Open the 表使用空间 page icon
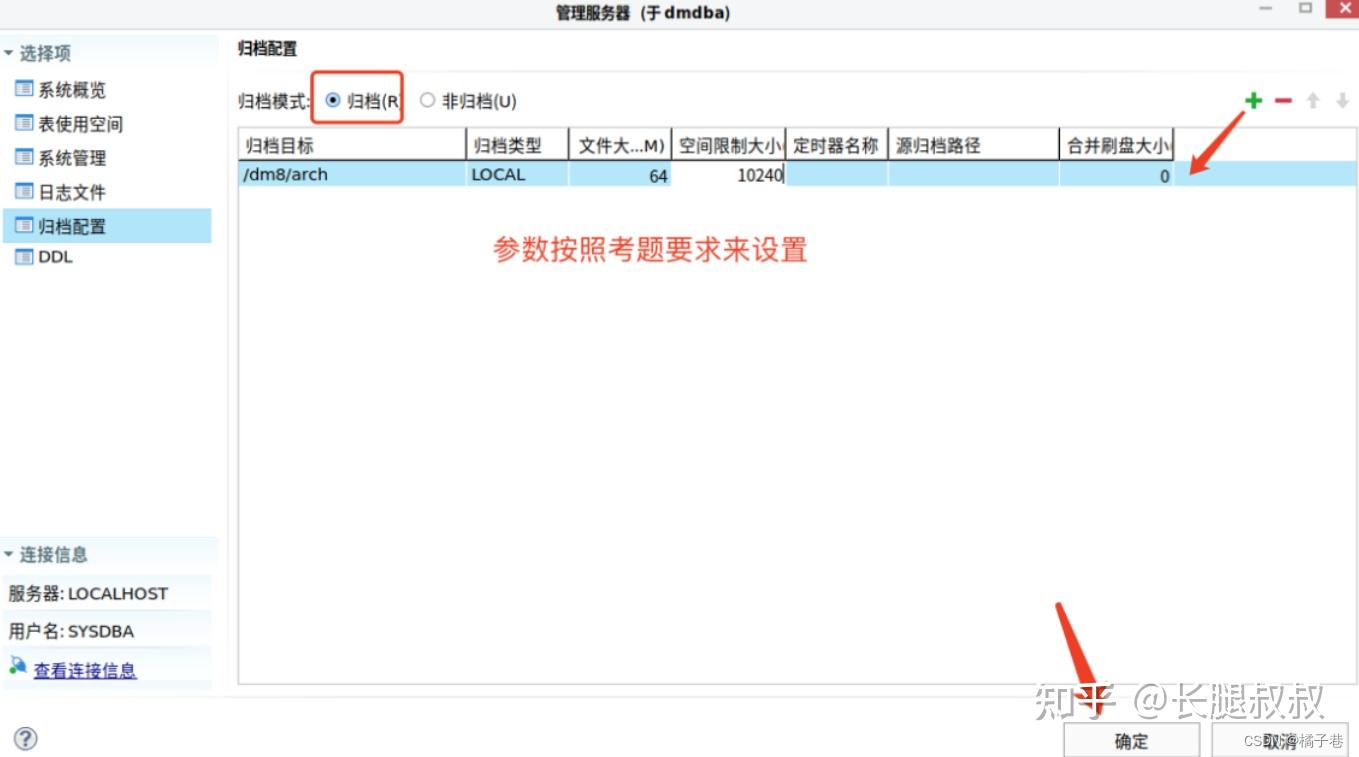The height and width of the screenshot is (757, 1359). [24, 123]
